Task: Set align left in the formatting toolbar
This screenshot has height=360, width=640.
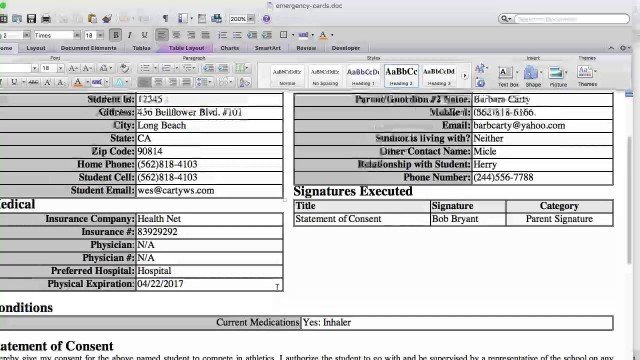Action: tap(162, 35)
